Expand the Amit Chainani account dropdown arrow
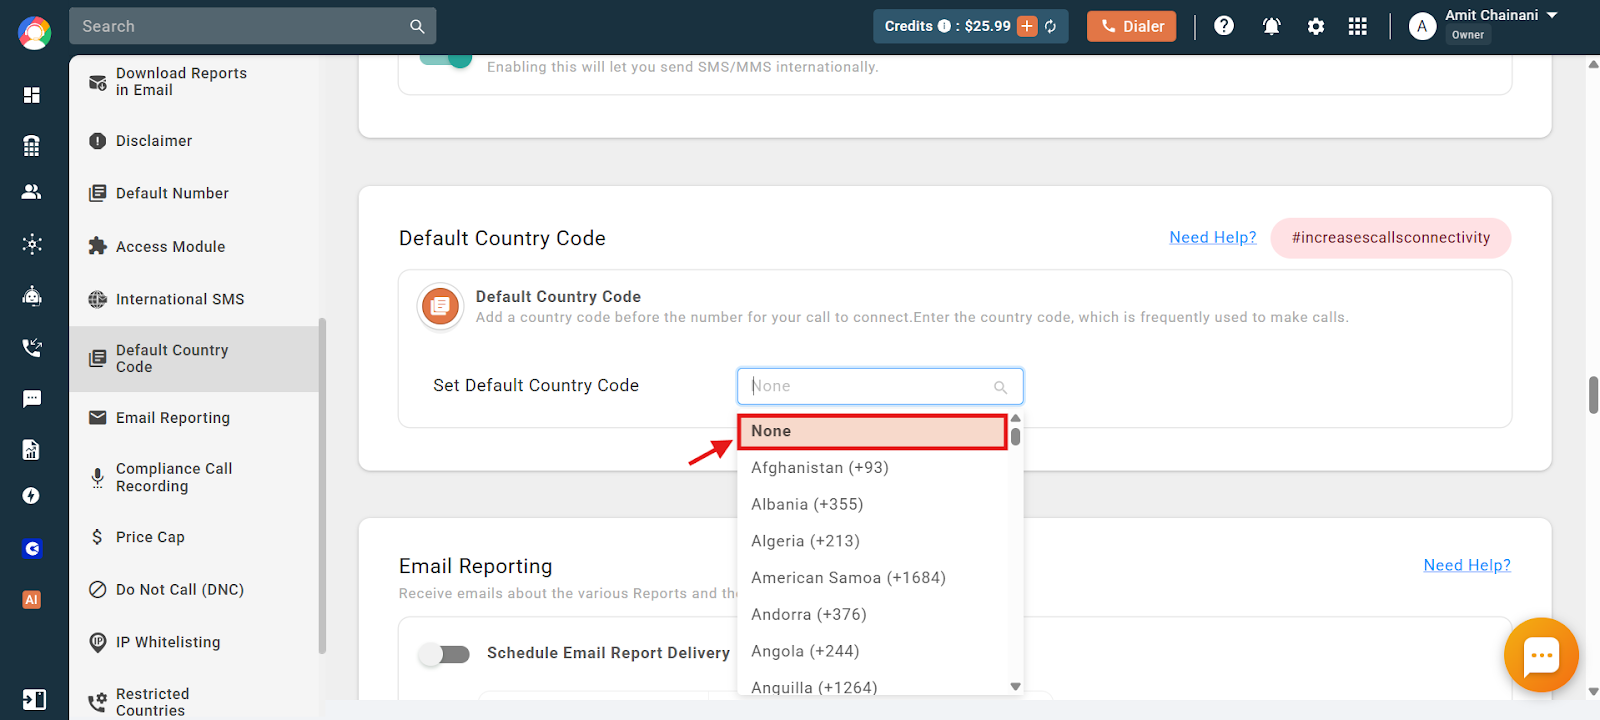 (1552, 15)
